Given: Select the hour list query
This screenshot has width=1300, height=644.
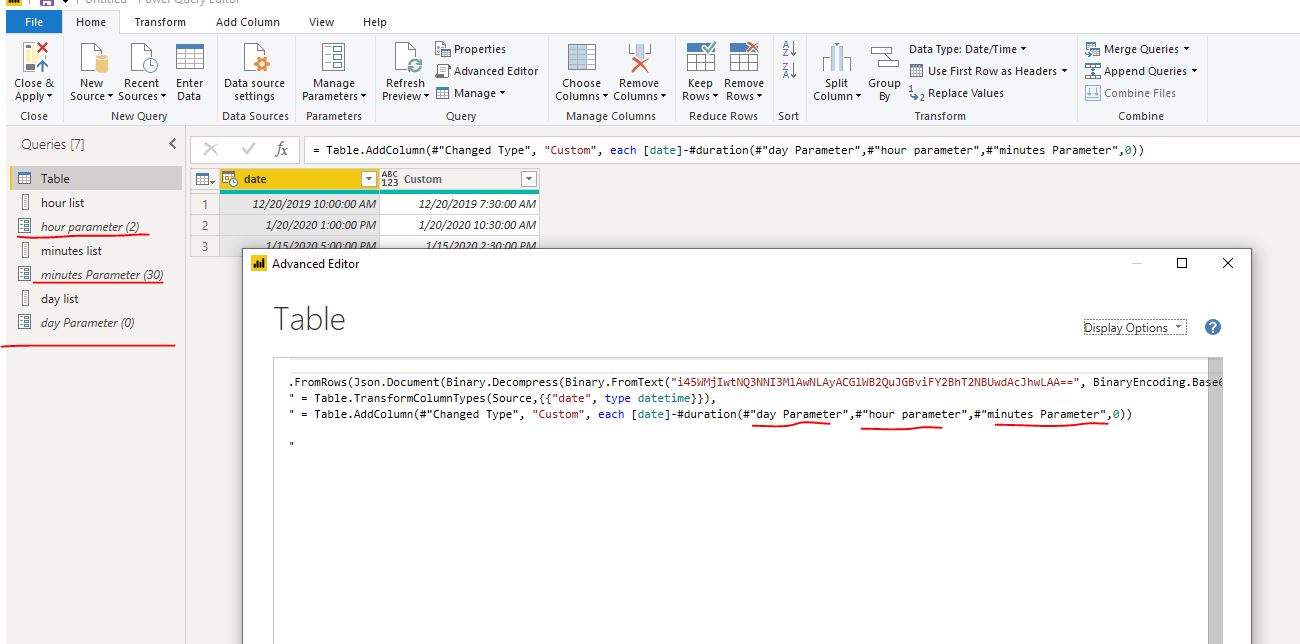Looking at the screenshot, I should click(x=96, y=202).
